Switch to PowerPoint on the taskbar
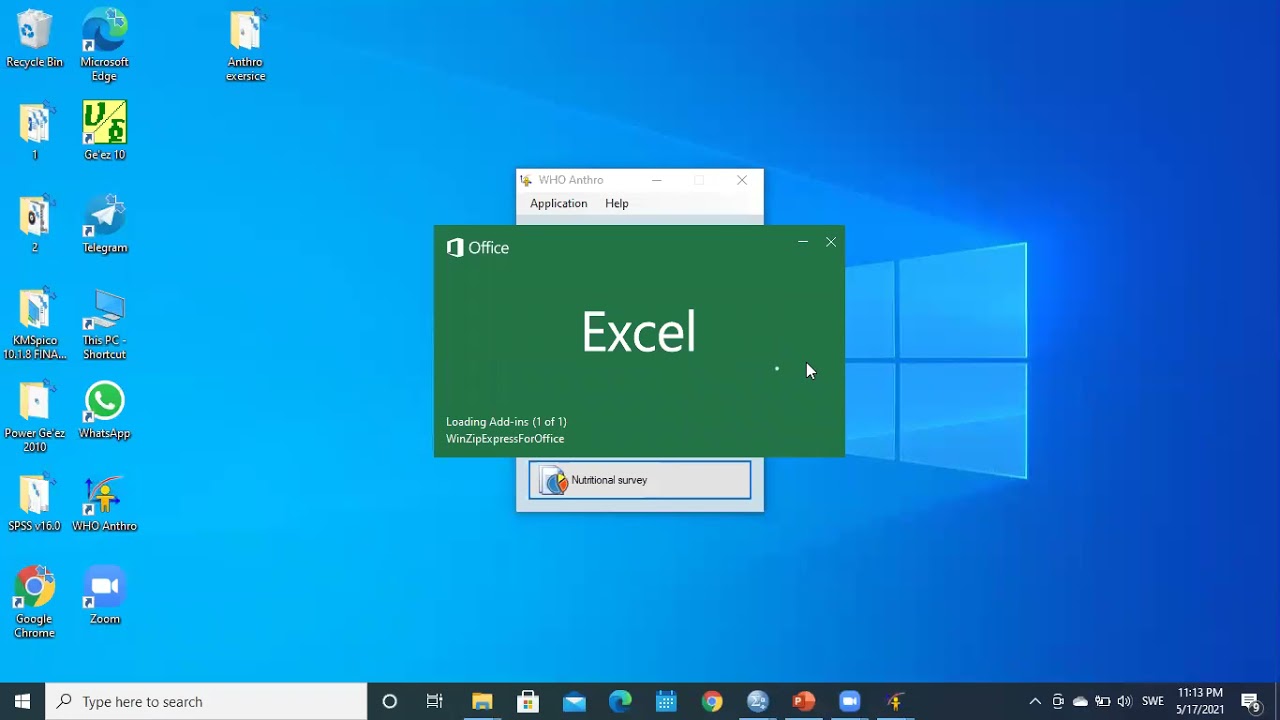Image resolution: width=1280 pixels, height=720 pixels. coord(804,701)
